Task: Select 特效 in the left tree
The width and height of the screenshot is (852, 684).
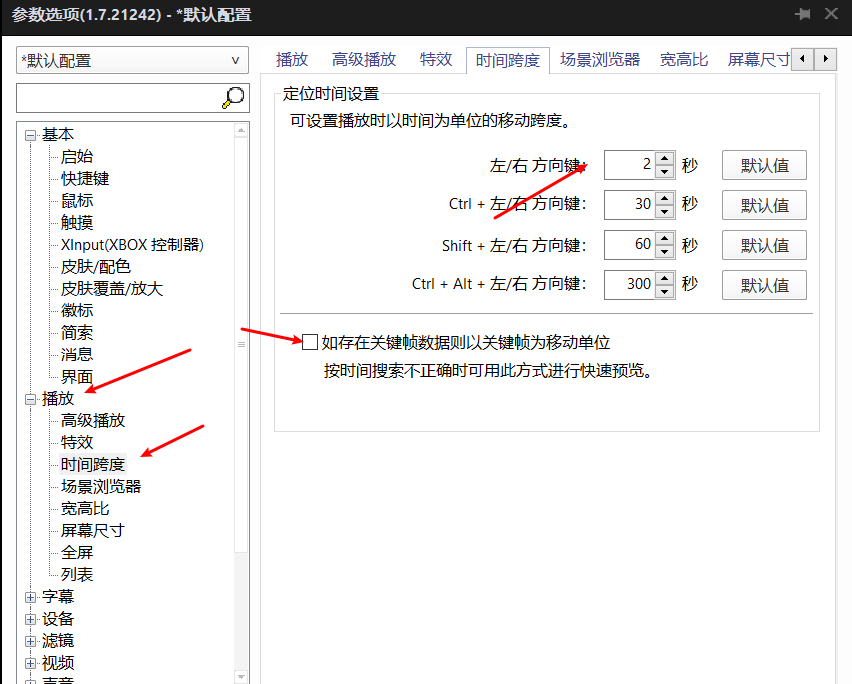Action: coord(77,443)
